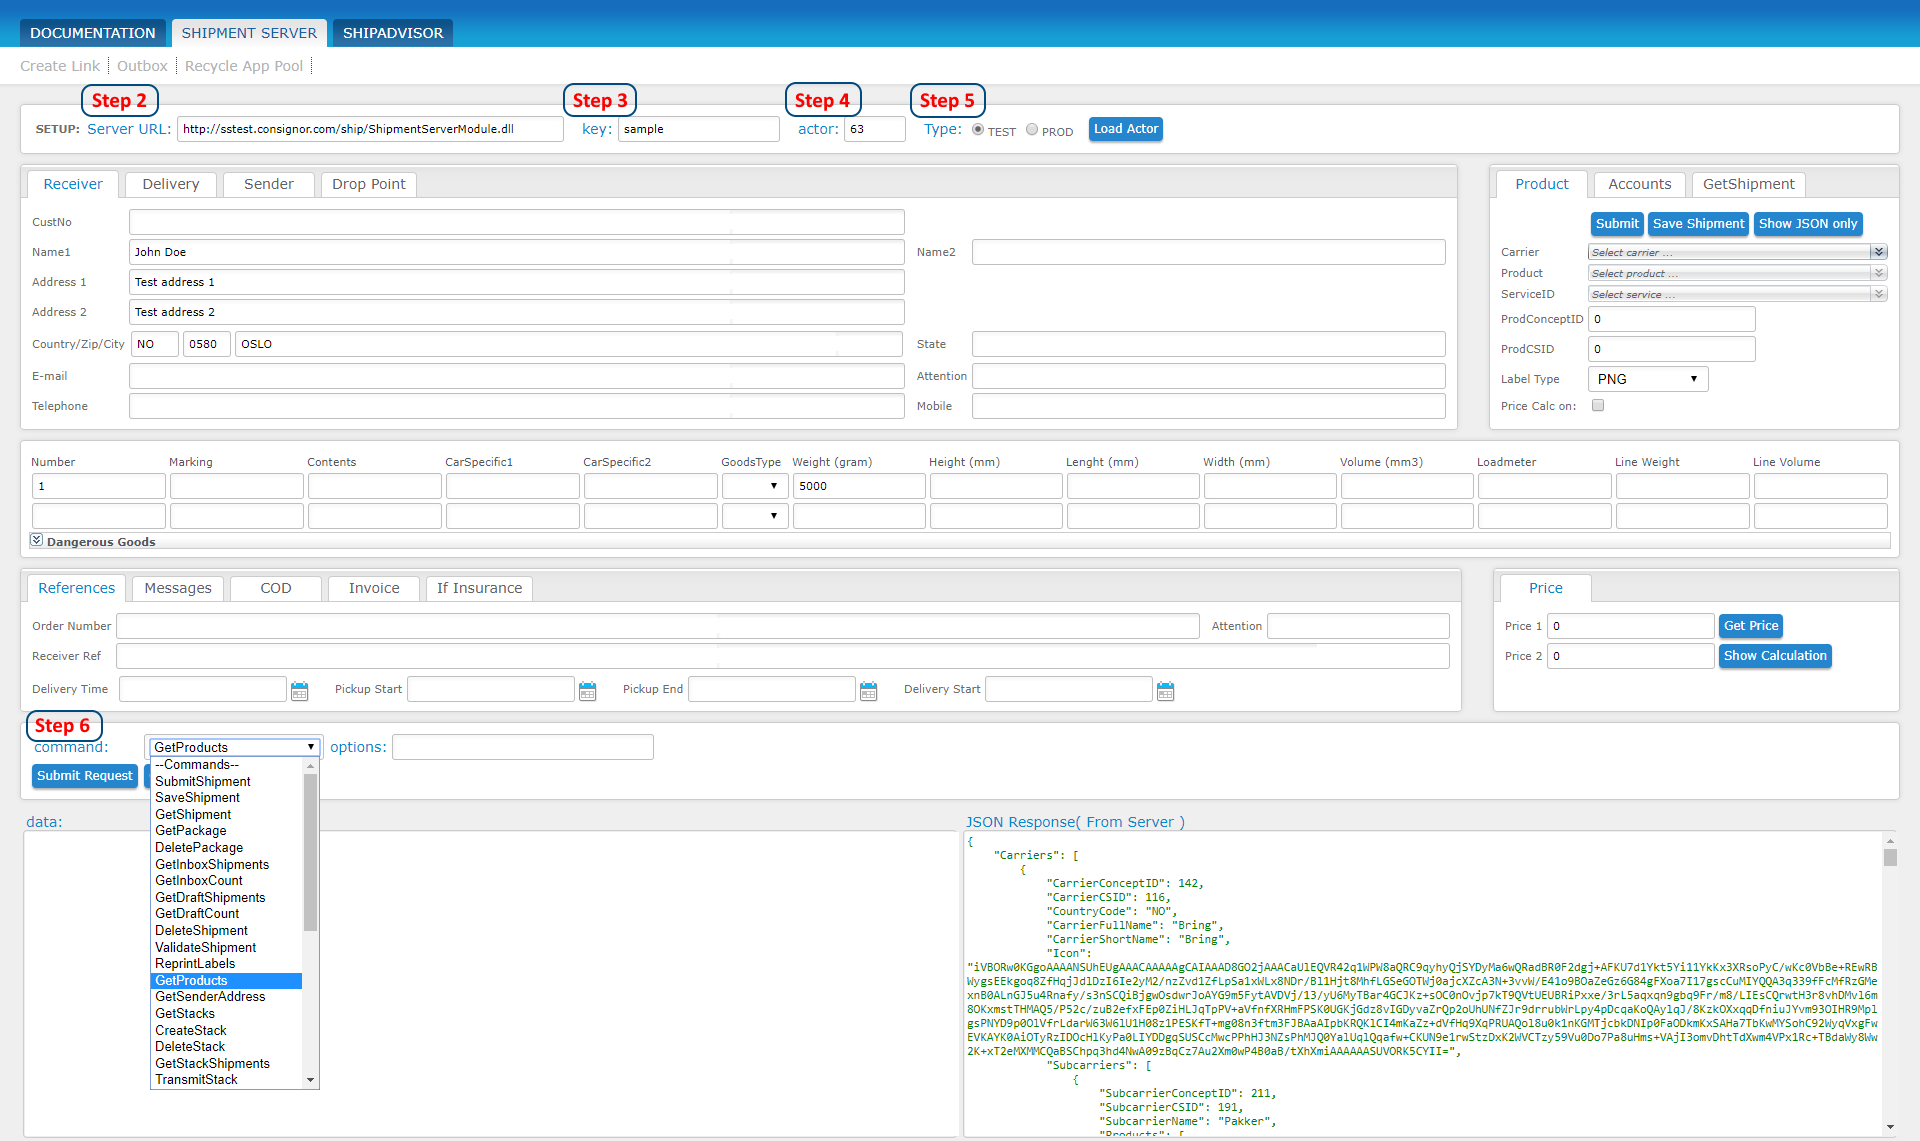
Task: Select ValidateShipment from the command list
Action: tap(226, 948)
